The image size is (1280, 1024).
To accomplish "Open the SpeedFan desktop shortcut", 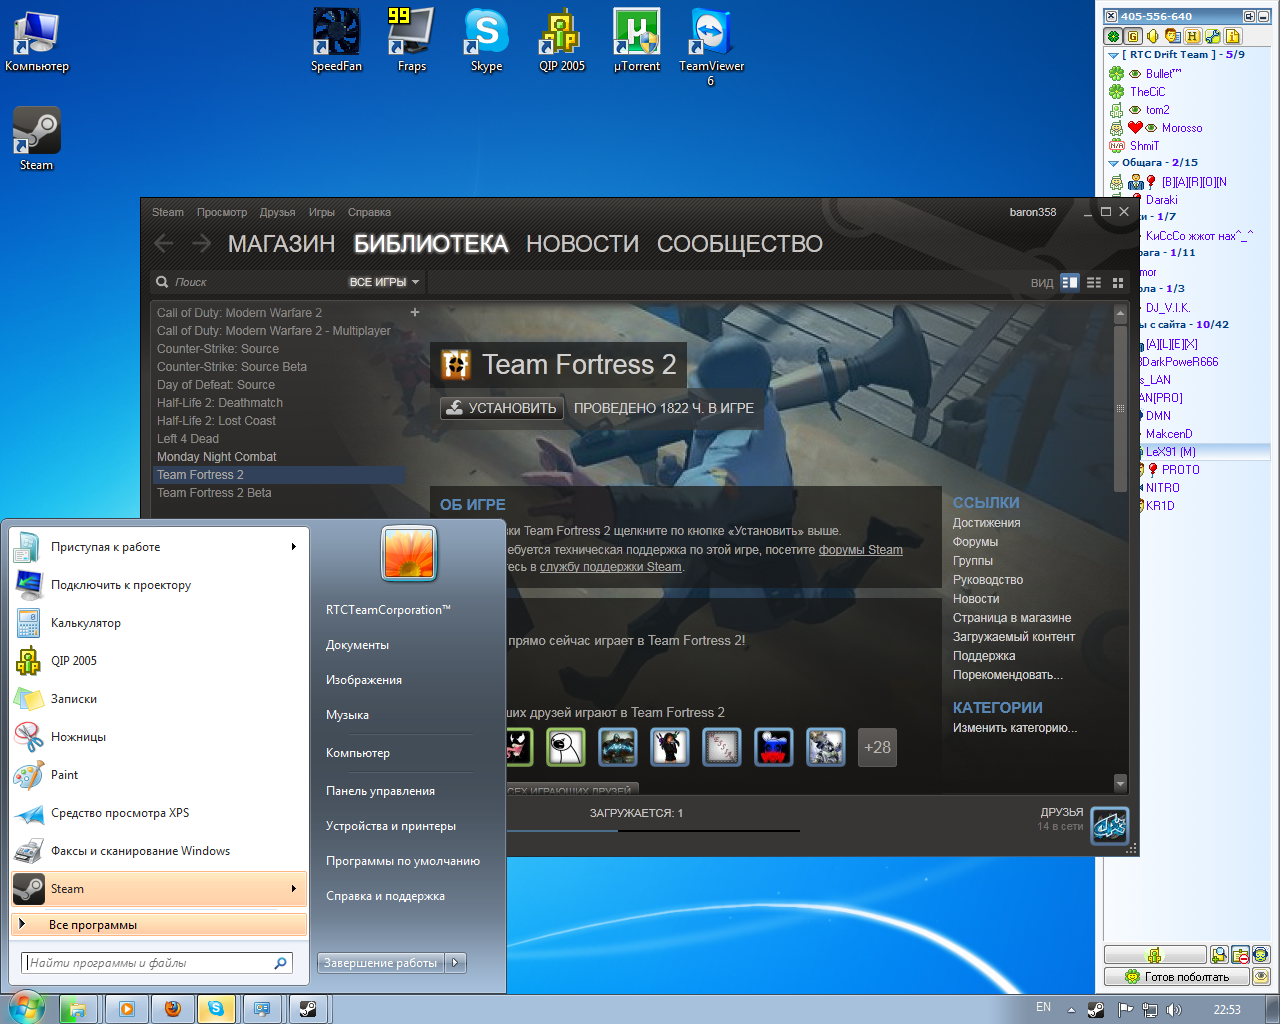I will [x=336, y=40].
